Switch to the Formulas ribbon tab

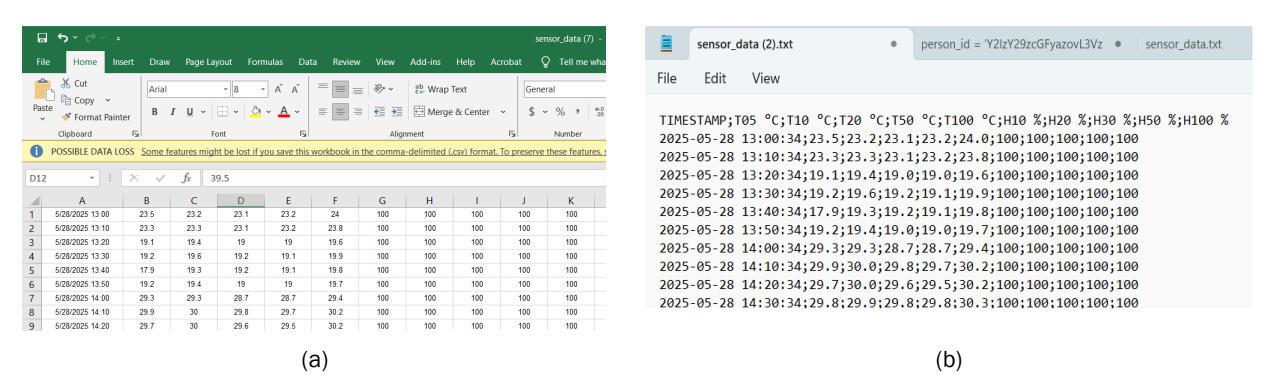coord(265,62)
